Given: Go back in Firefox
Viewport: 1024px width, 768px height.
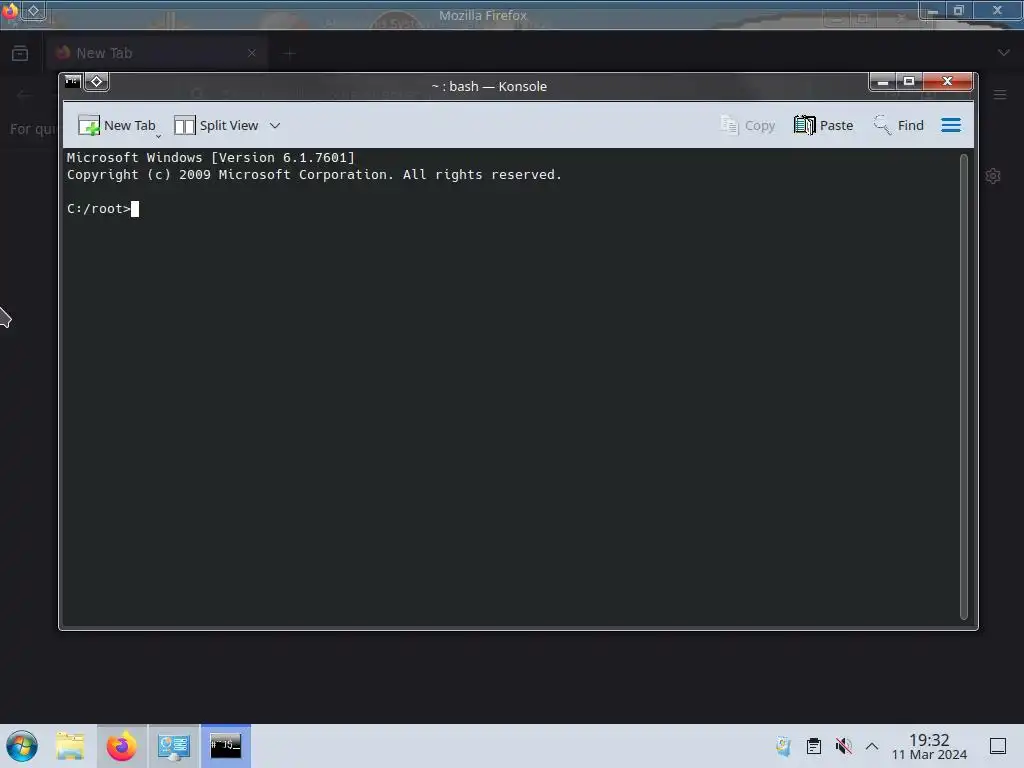Looking at the screenshot, I should click(x=24, y=95).
